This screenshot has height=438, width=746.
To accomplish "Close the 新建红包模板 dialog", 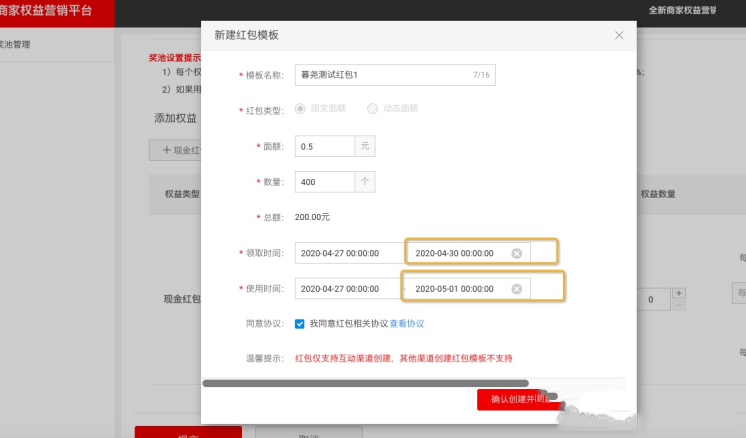I will click(x=619, y=35).
